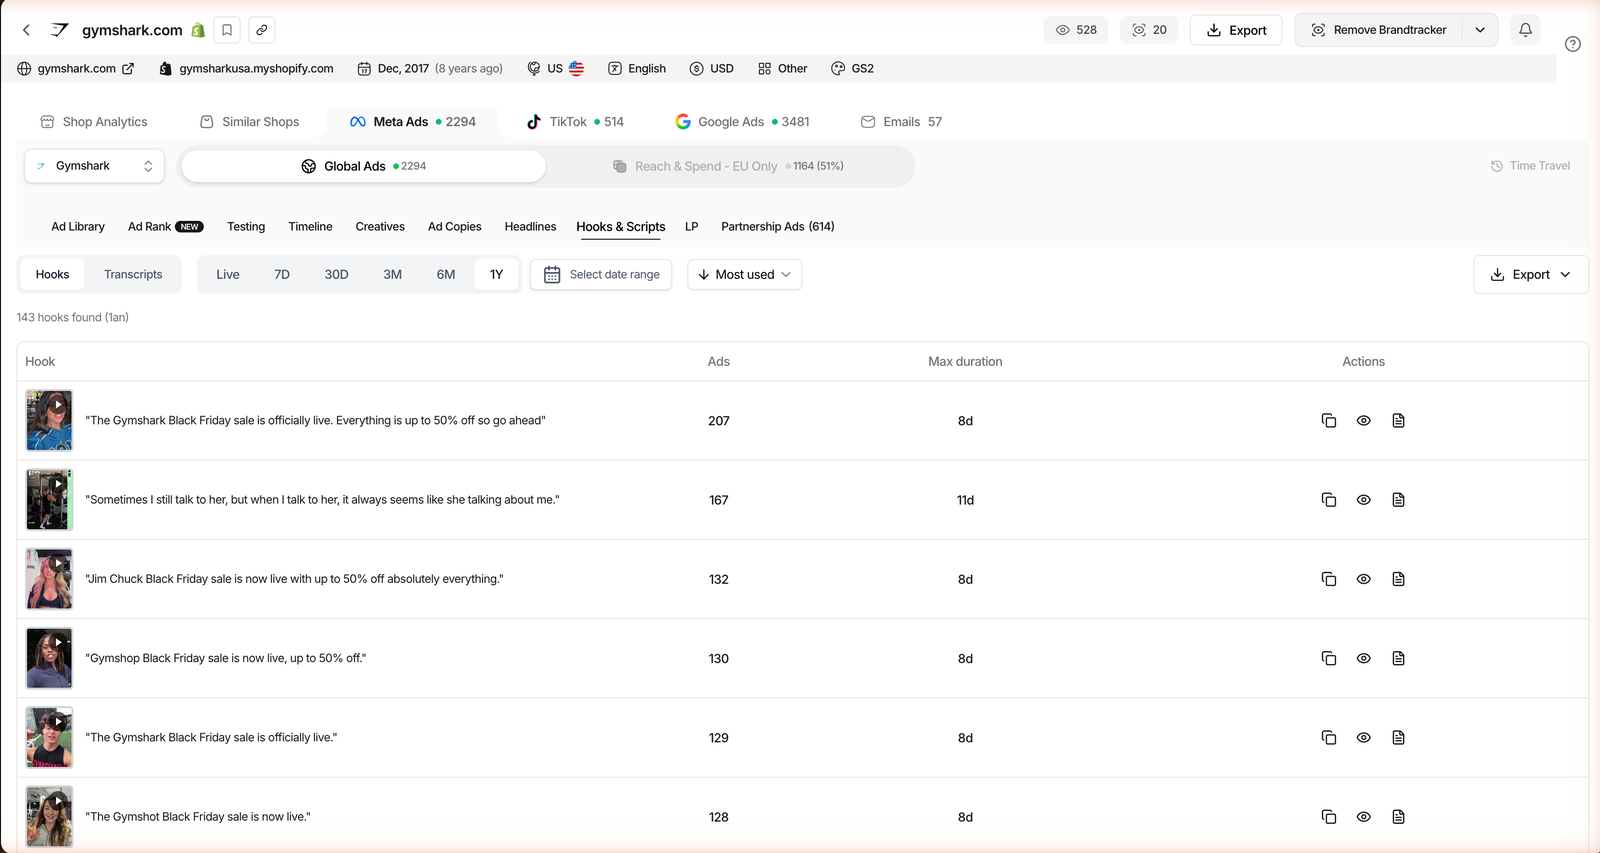
Task: Click the 20 trackers counter
Action: coord(1149,30)
